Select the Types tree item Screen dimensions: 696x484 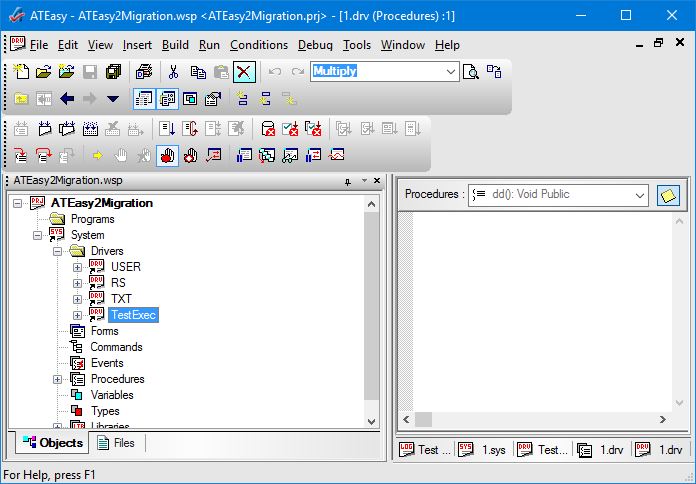click(105, 411)
